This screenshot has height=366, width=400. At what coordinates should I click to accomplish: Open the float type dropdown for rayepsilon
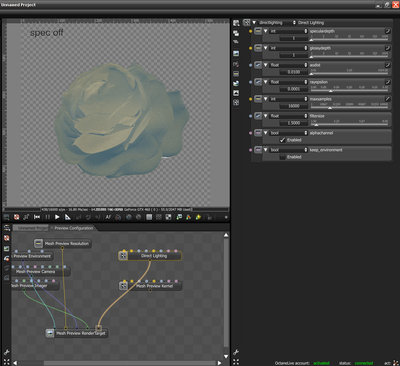[x=289, y=82]
